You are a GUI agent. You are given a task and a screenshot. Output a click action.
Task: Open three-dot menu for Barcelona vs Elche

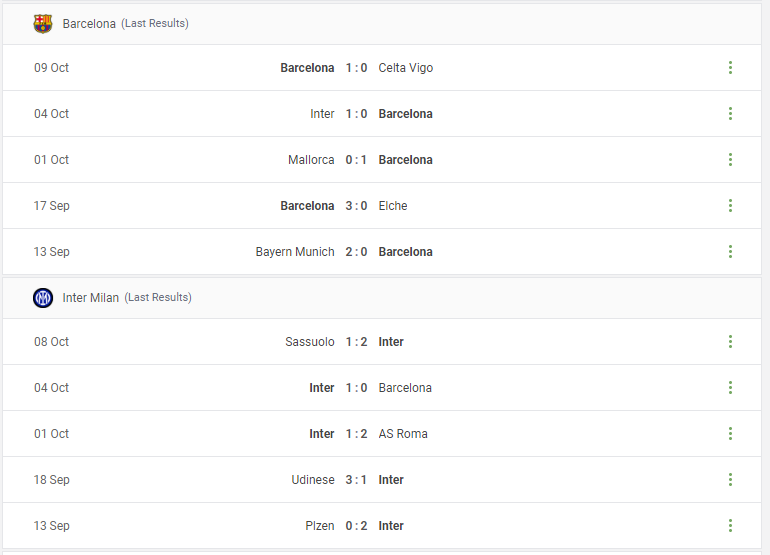pyautogui.click(x=730, y=206)
